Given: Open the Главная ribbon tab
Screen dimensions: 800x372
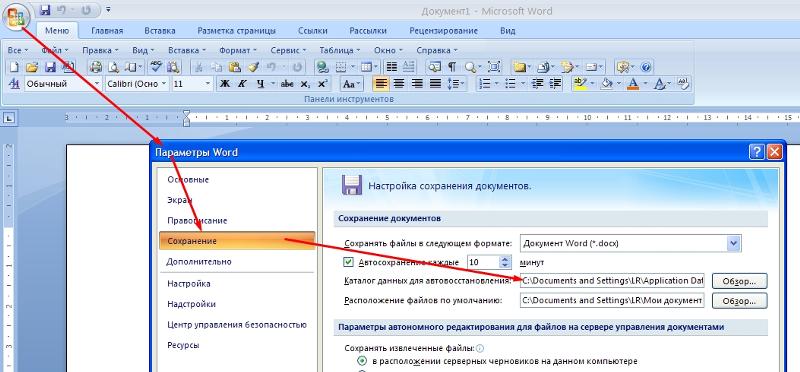Looking at the screenshot, I should pyautogui.click(x=107, y=31).
